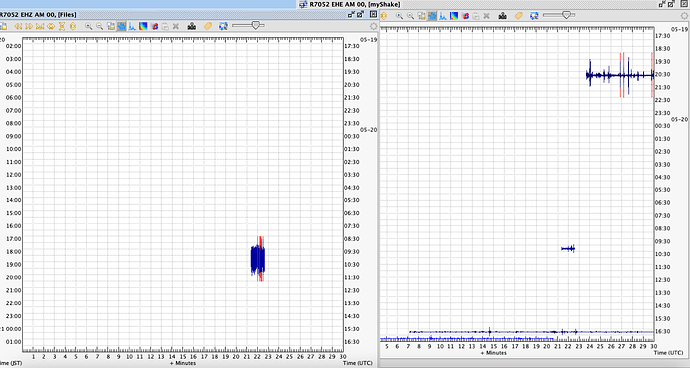Open binoculars icon in myShake toolbar

tap(503, 16)
